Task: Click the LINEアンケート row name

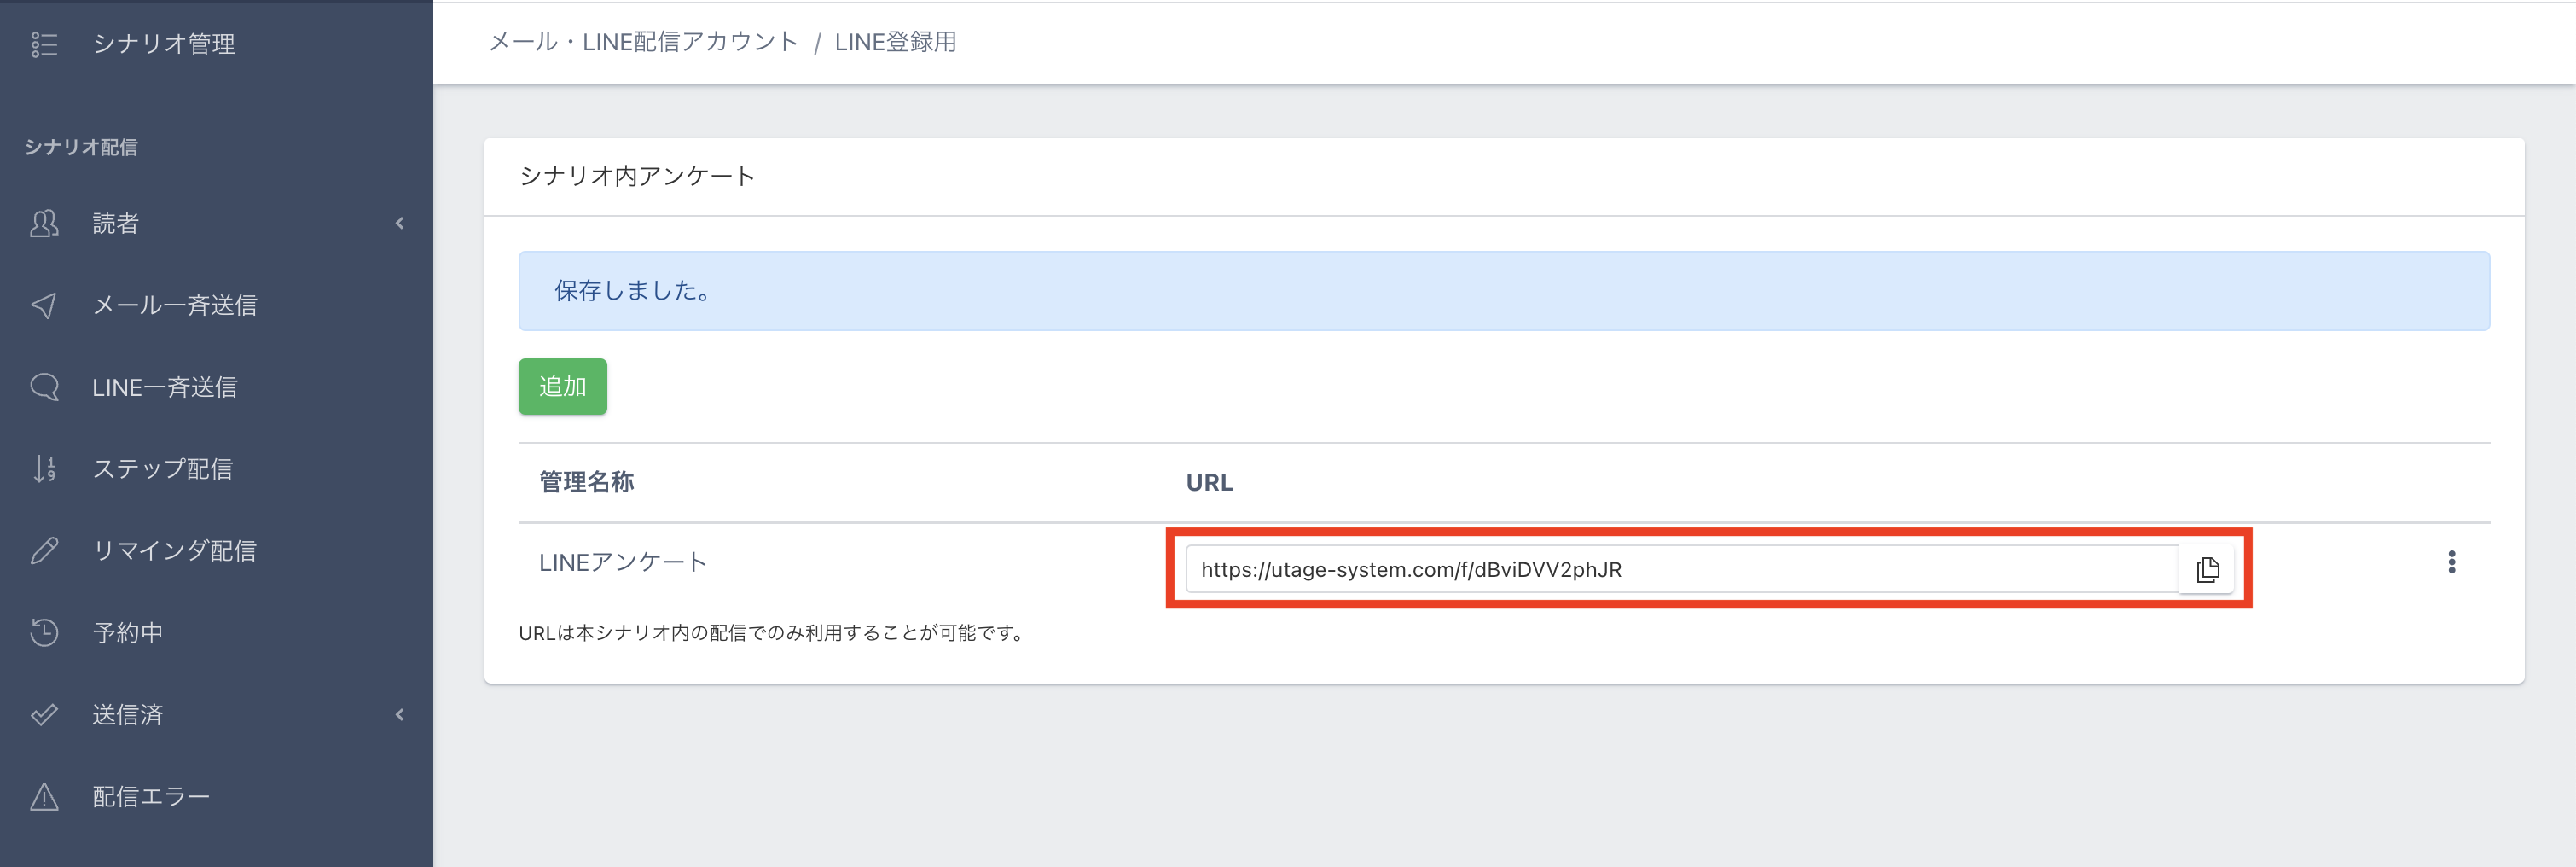Action: pyautogui.click(x=623, y=563)
